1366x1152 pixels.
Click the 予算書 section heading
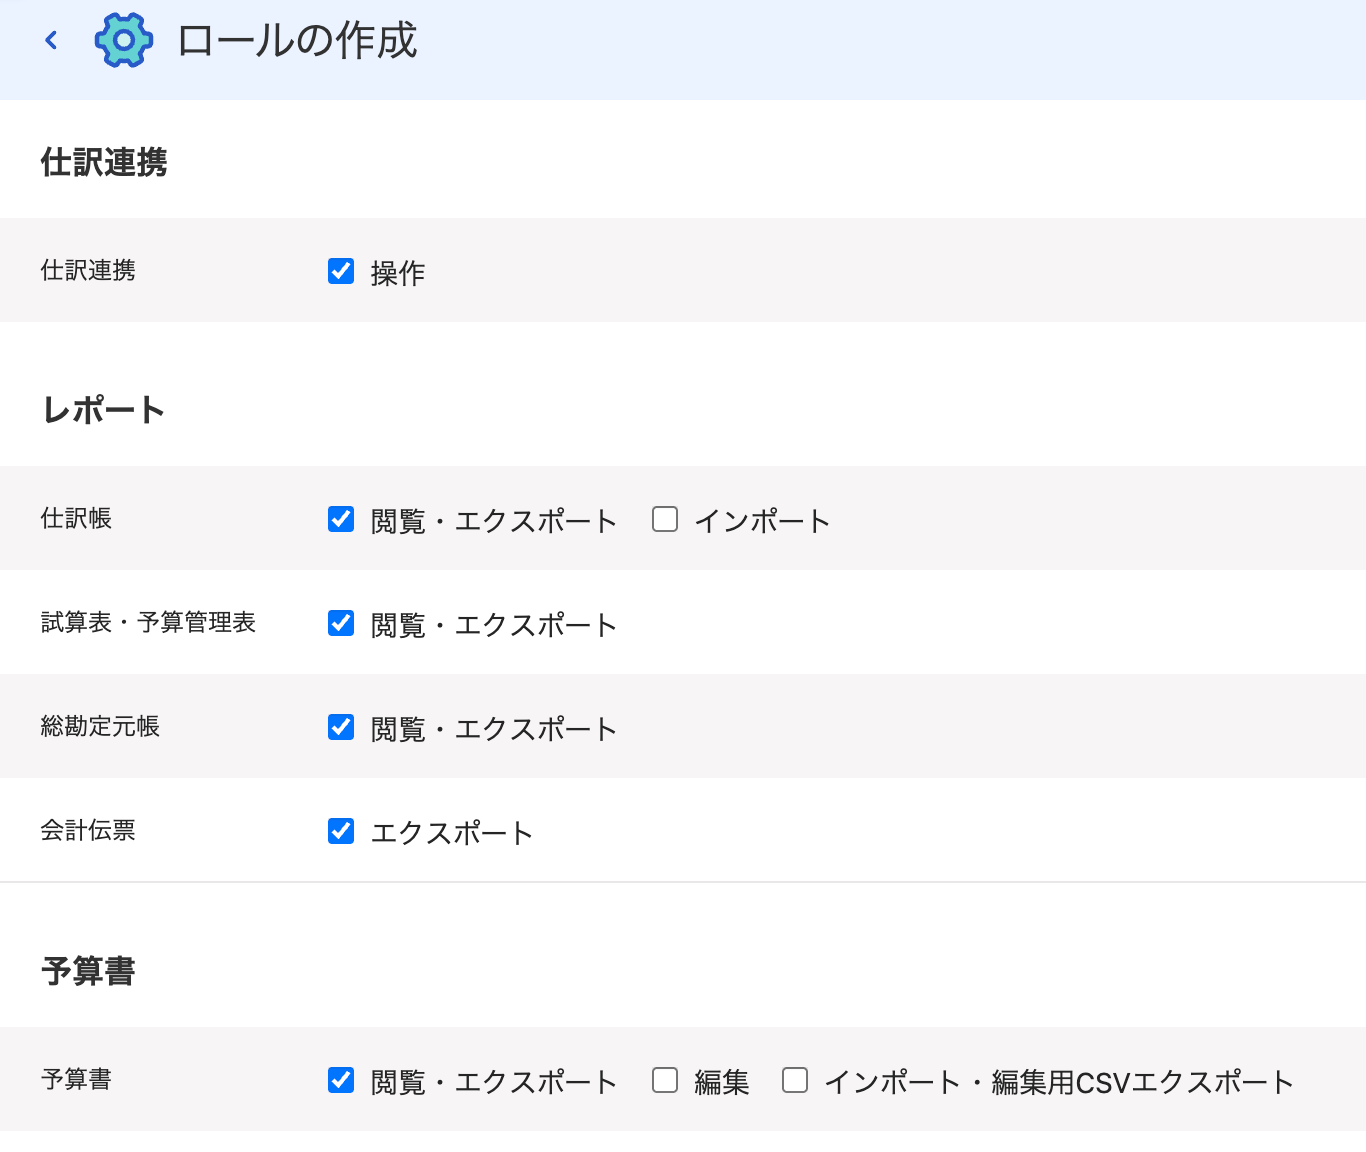(x=88, y=971)
